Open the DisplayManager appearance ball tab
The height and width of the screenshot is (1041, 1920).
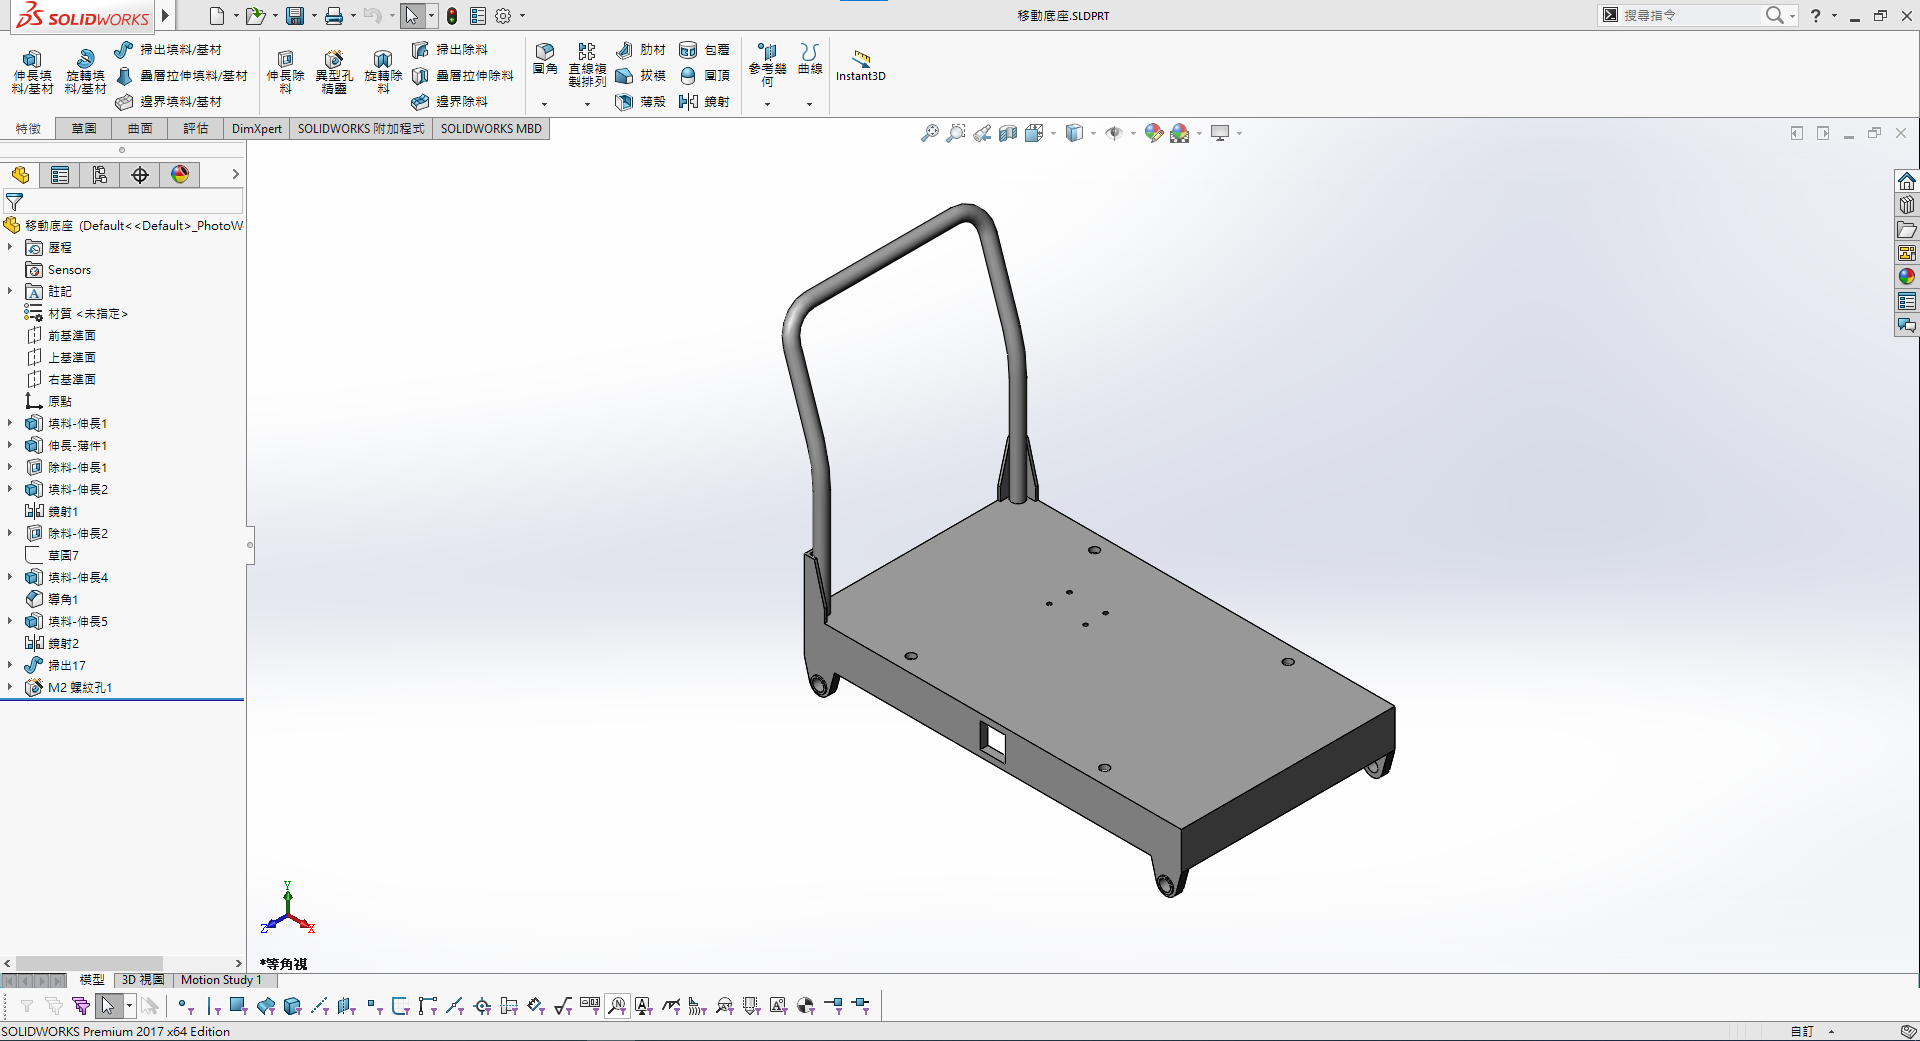click(180, 175)
